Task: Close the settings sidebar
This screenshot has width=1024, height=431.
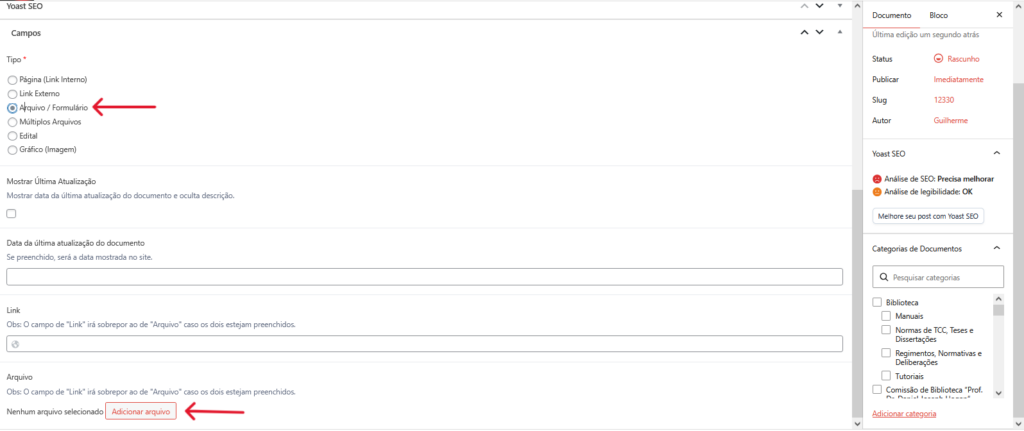Action: (999, 15)
